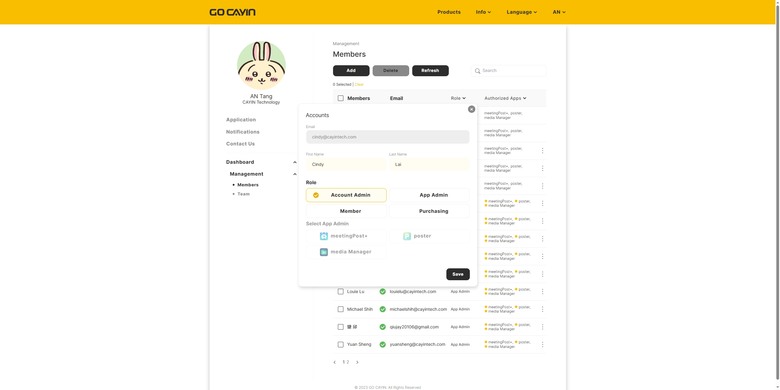Screen dimensions: 780x390
Task: Click the Last Name field containing Lai
Action: coord(429,164)
